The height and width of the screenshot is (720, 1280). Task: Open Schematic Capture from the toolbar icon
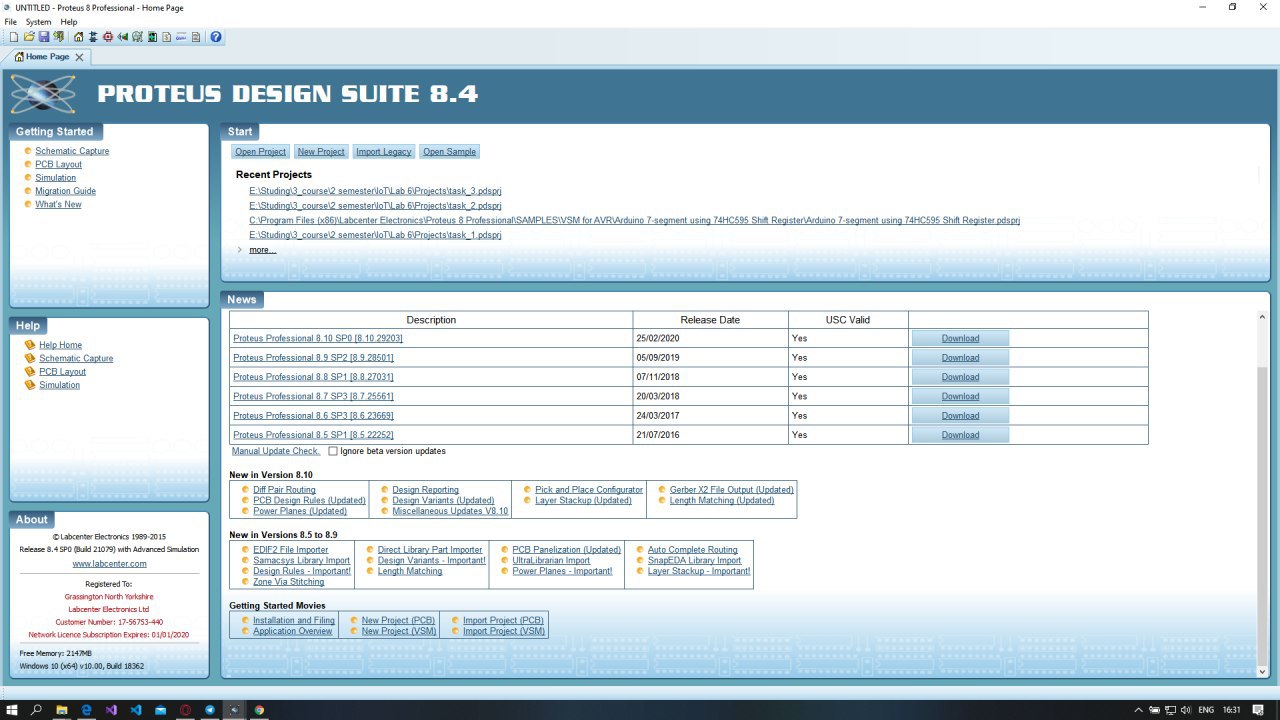93,37
